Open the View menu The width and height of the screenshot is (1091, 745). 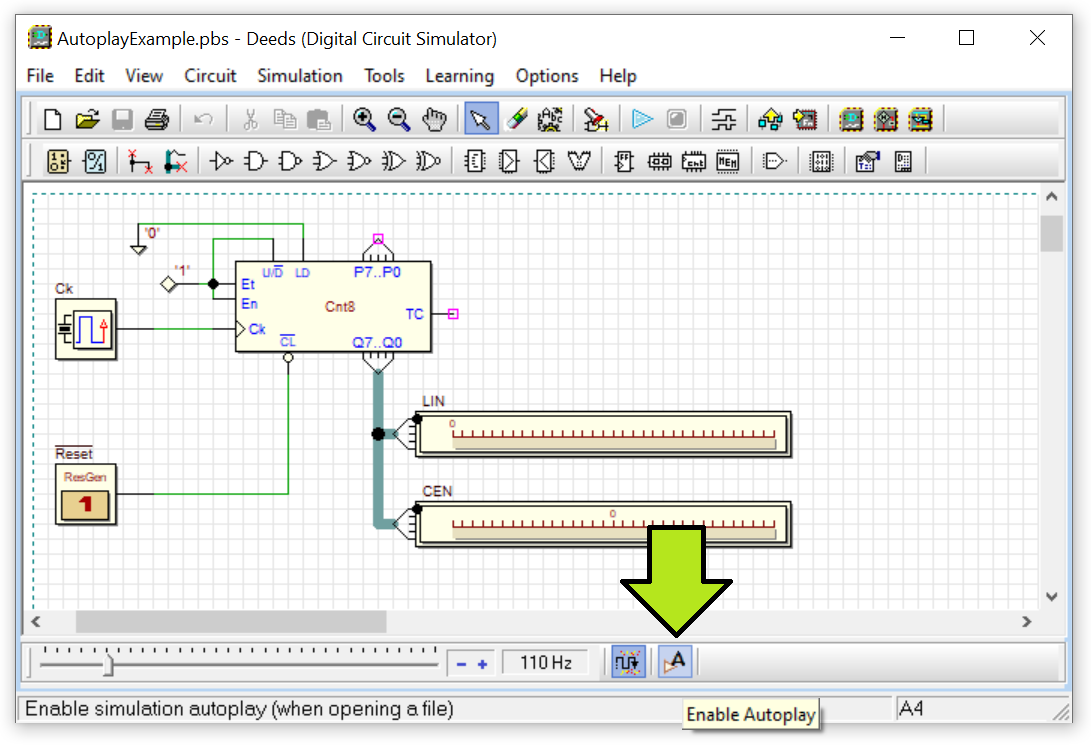[x=144, y=76]
